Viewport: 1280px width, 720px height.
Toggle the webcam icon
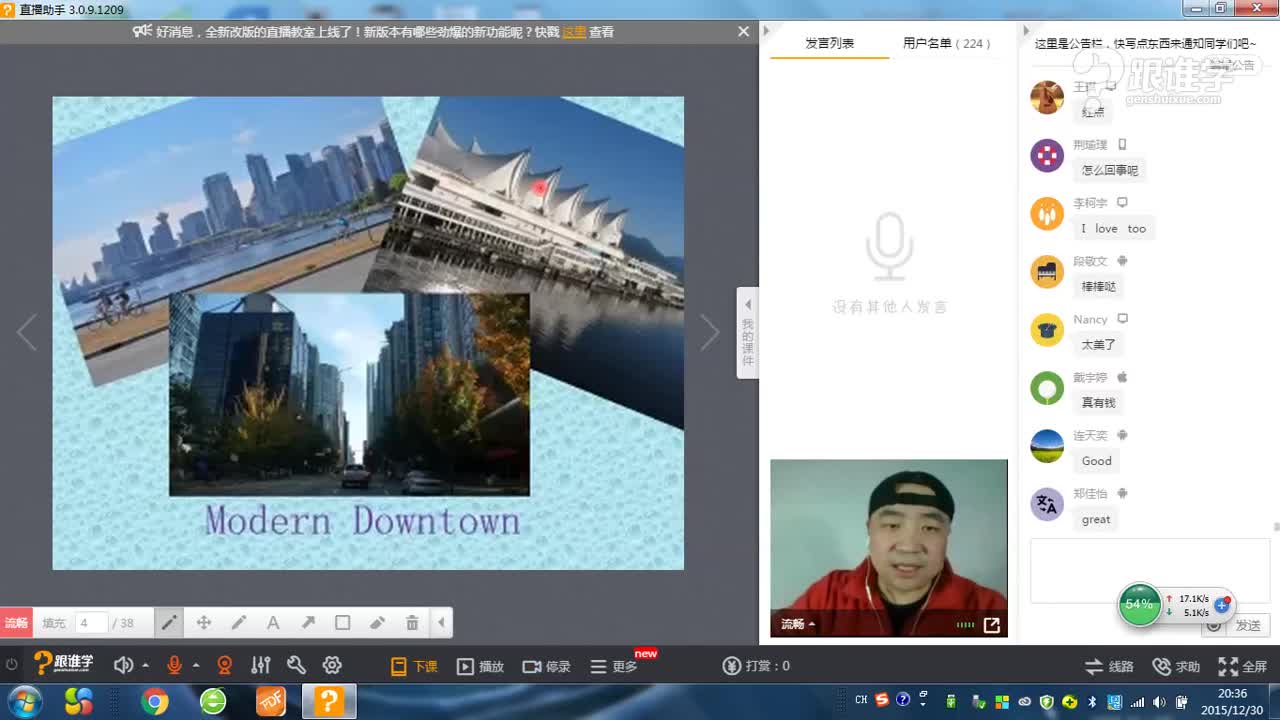pos(225,666)
